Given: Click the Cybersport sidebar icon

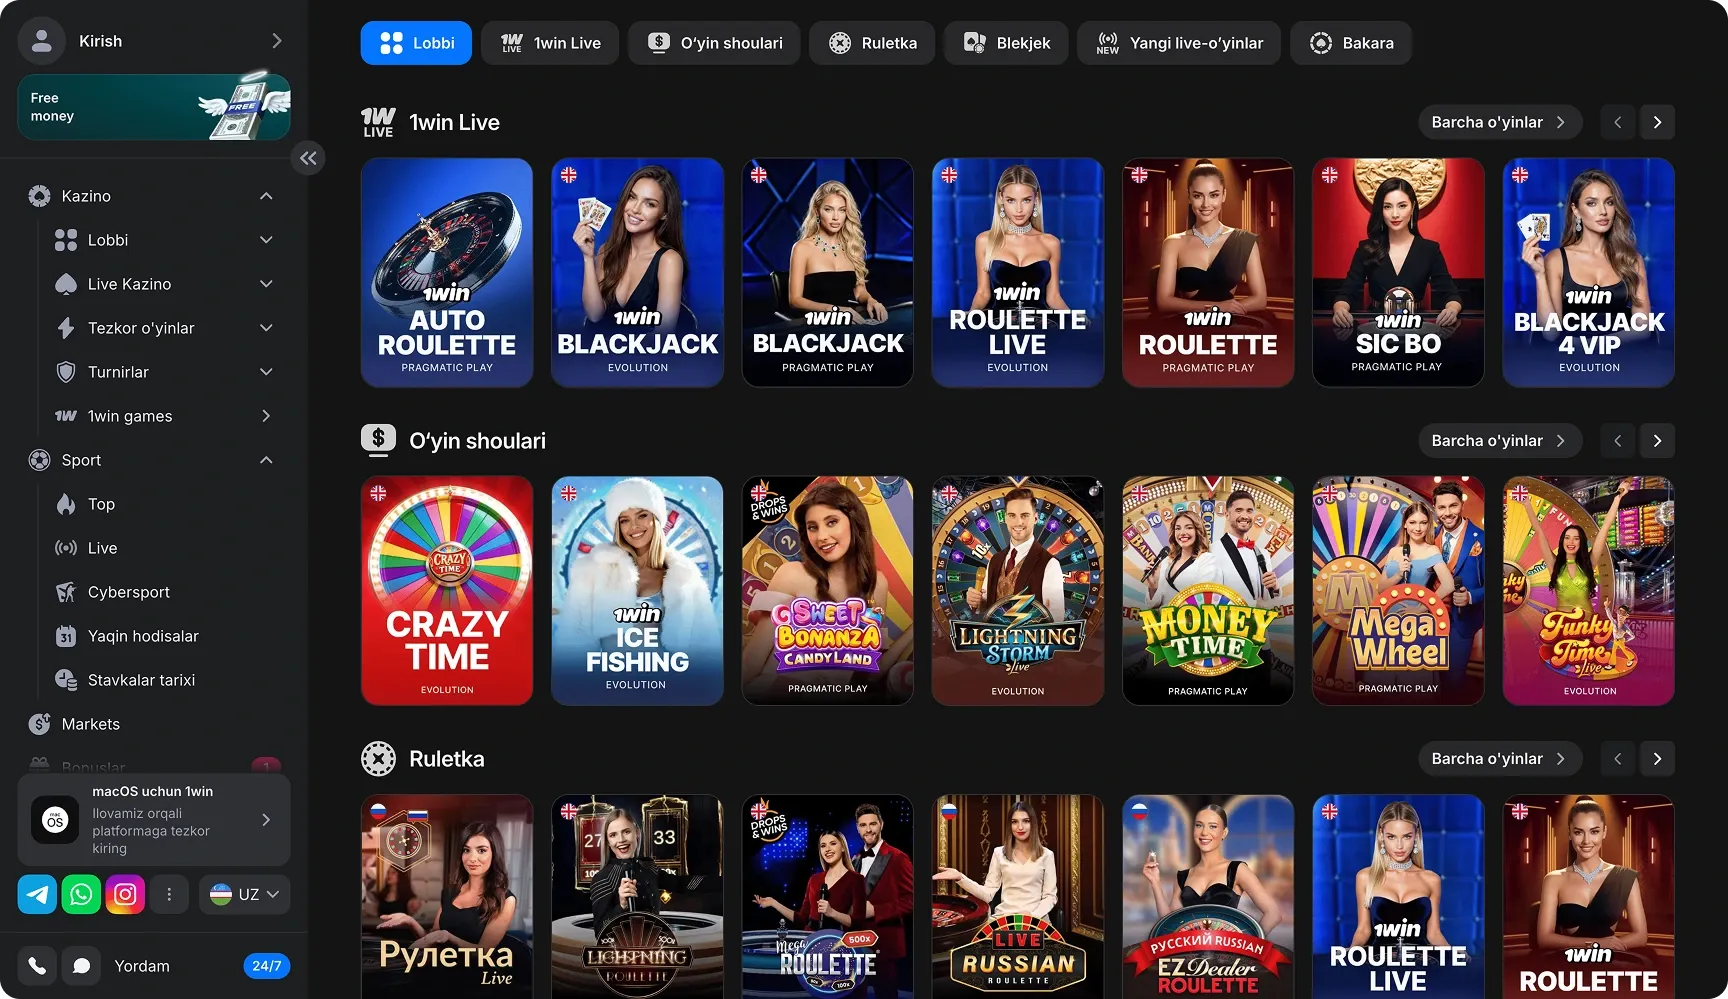Looking at the screenshot, I should [x=66, y=592].
